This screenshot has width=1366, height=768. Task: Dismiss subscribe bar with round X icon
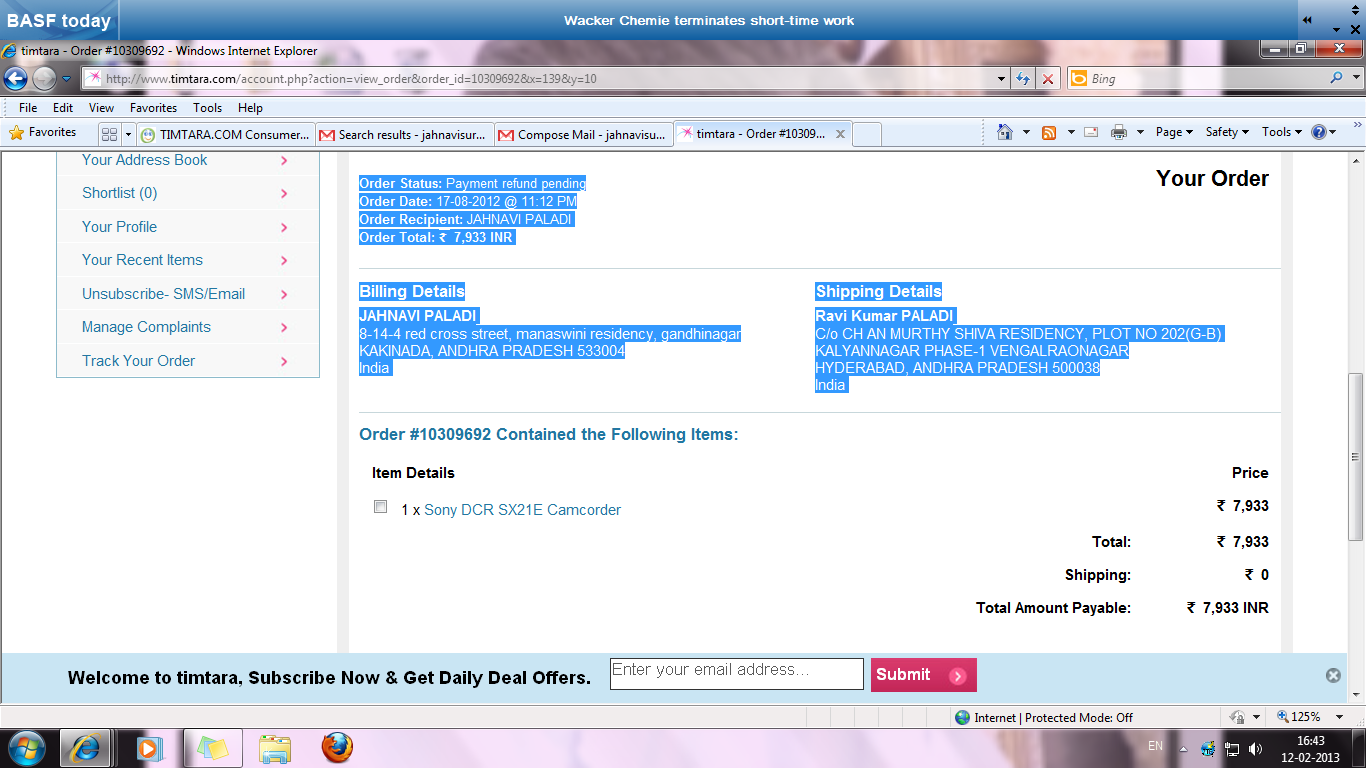(x=1333, y=675)
